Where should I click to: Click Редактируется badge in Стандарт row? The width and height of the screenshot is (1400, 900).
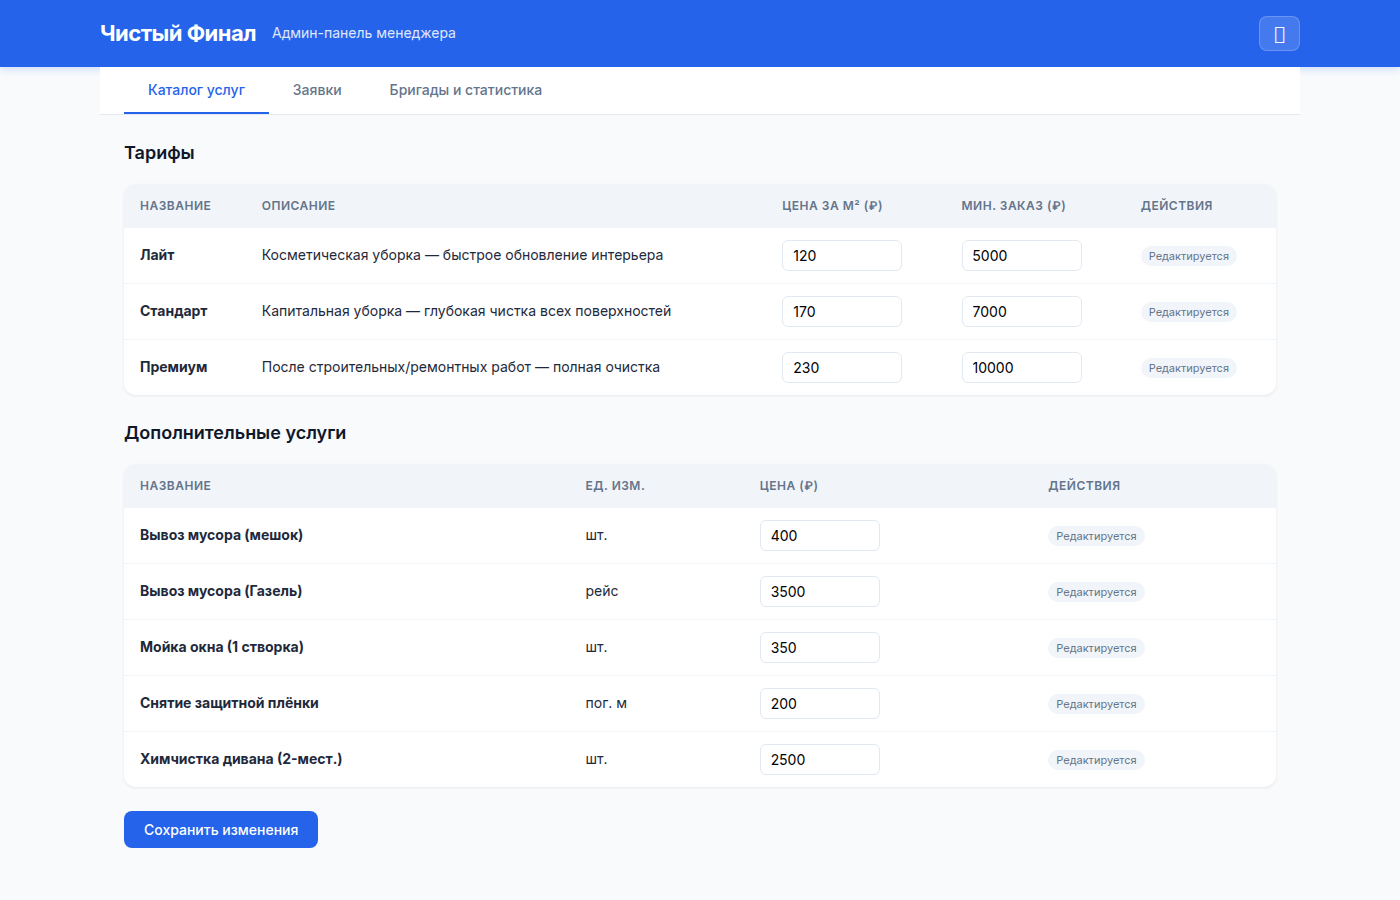point(1189,312)
